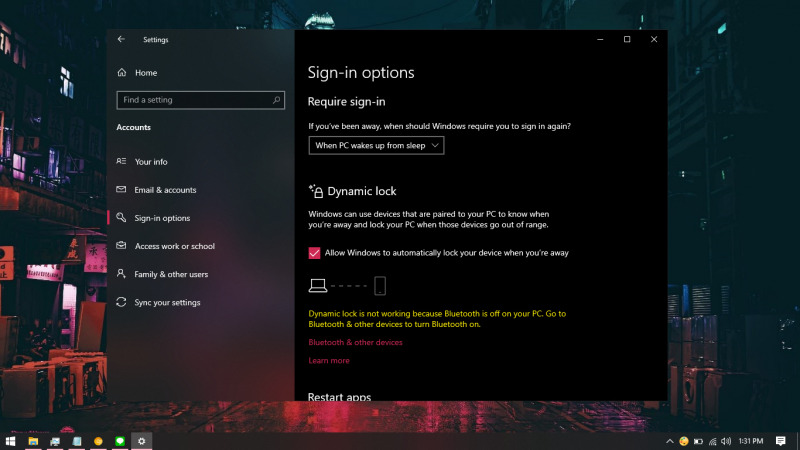Open the green chat app on the taskbar
The height and width of the screenshot is (450, 800).
click(x=120, y=441)
